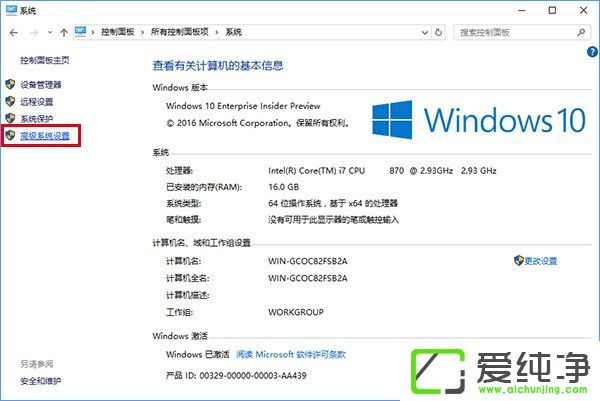Viewport: 600px width, 401px height.
Task: Open help with the blue question icon
Action: pos(592,52)
